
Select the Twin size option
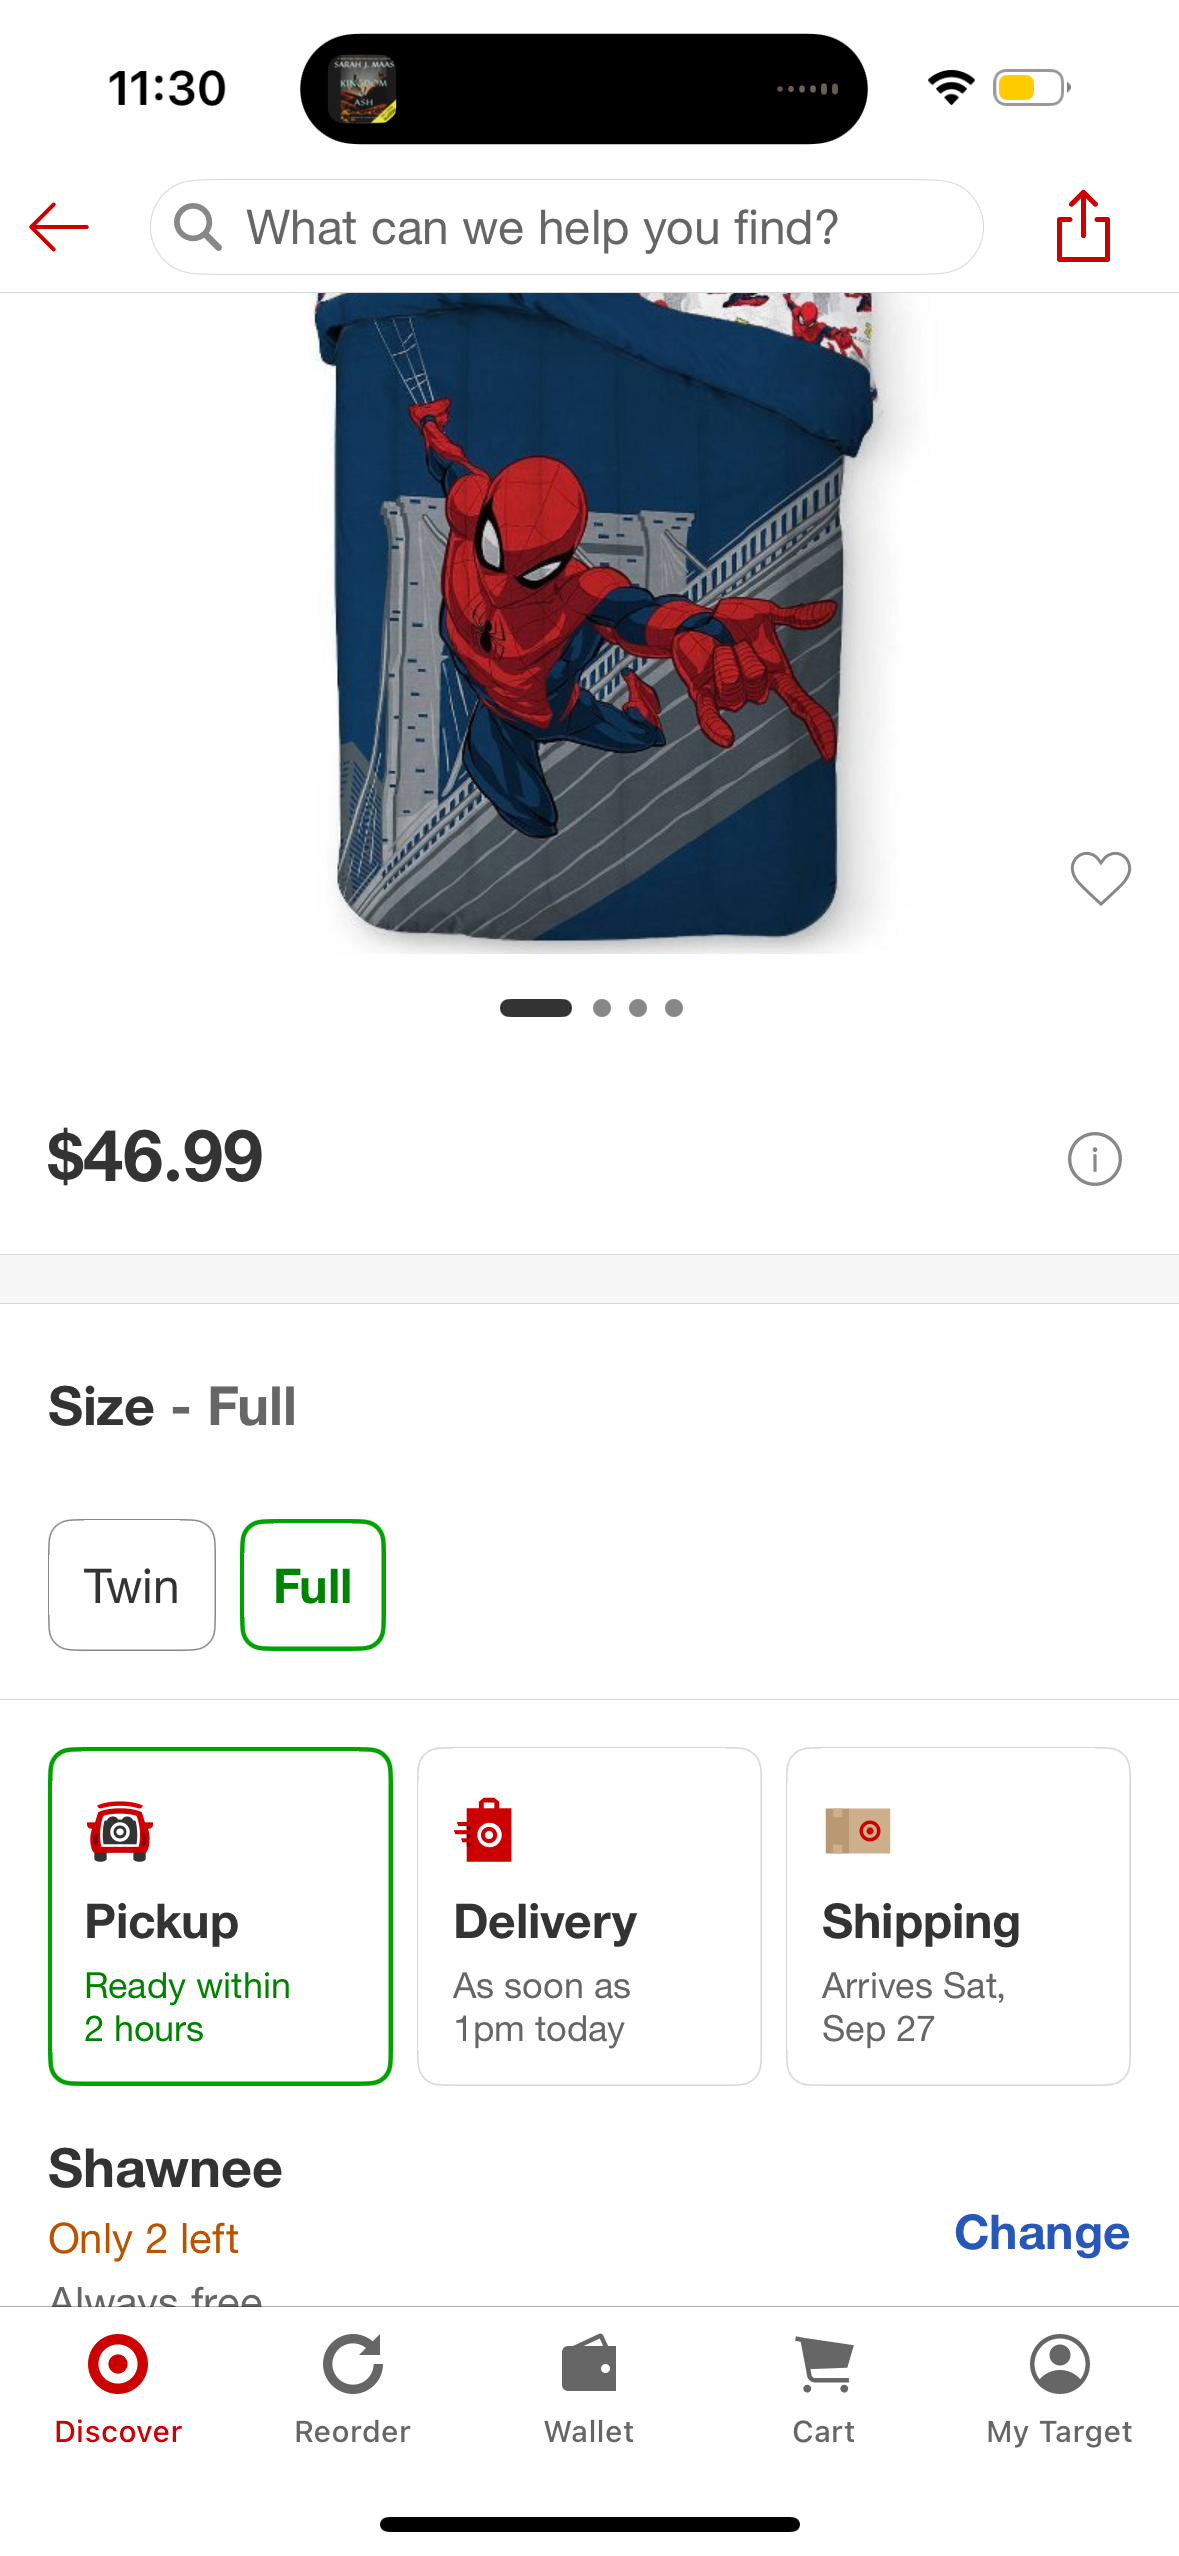[x=132, y=1585]
